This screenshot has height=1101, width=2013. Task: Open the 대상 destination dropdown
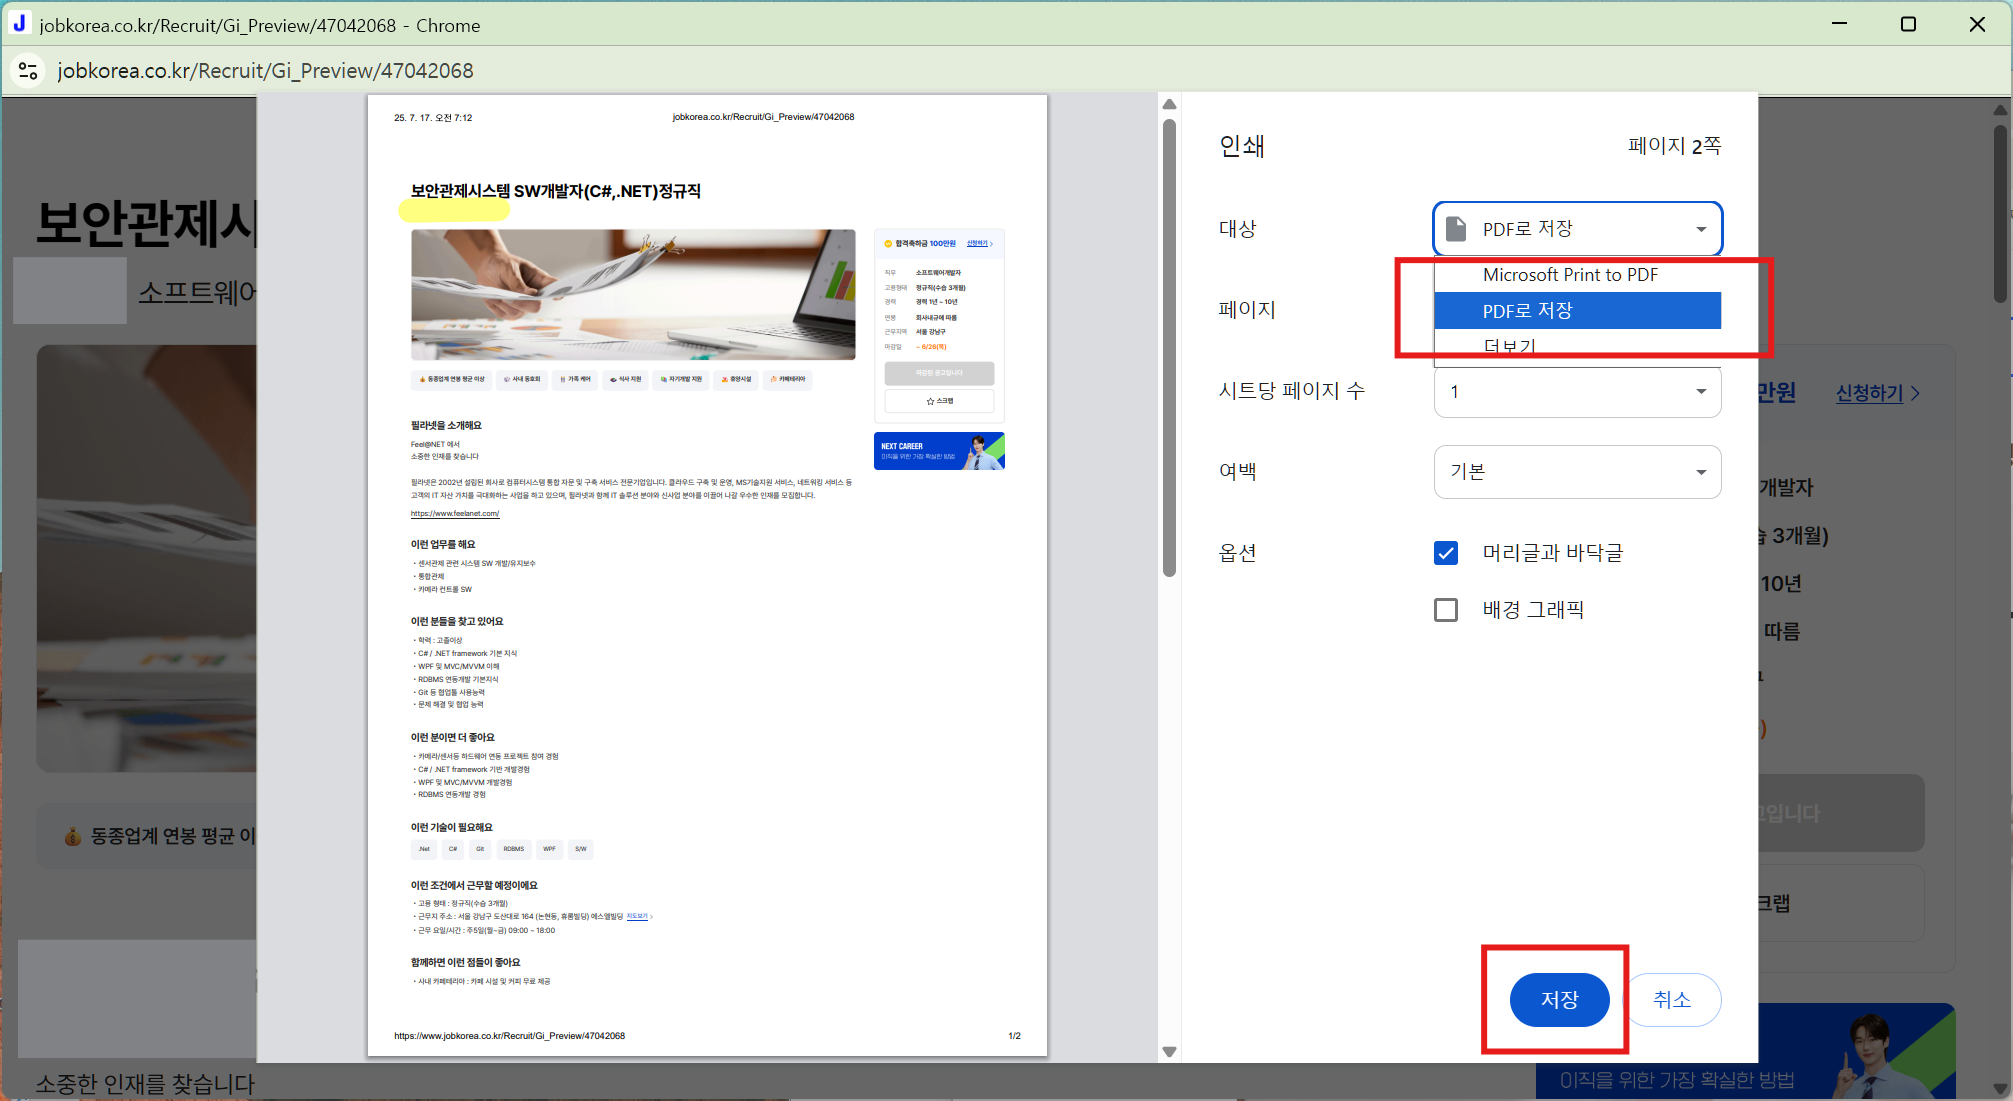coord(1577,229)
